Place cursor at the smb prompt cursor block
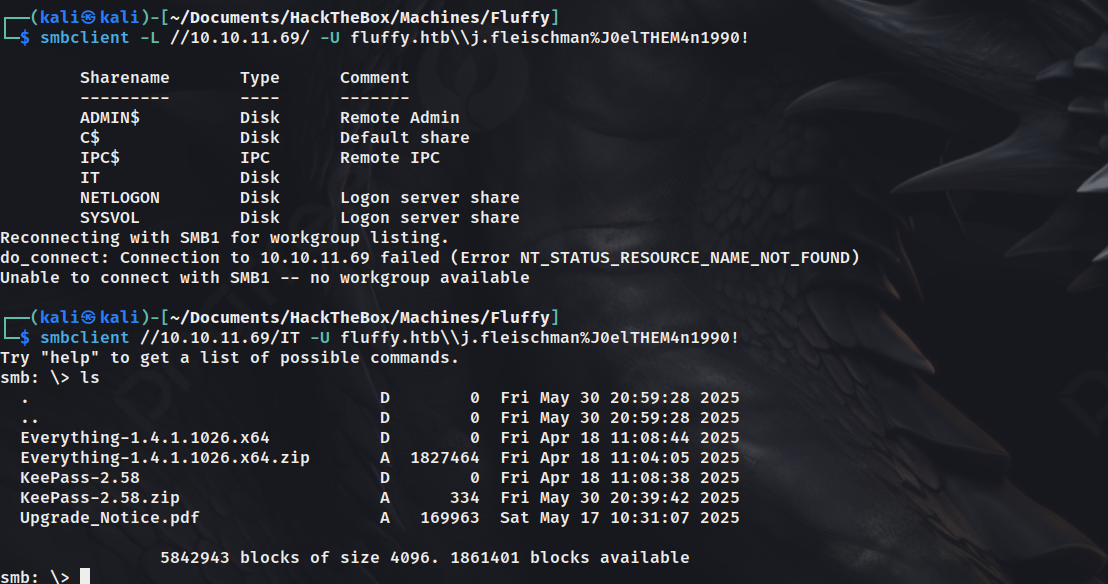Image resolution: width=1108 pixels, height=584 pixels. click(85, 576)
